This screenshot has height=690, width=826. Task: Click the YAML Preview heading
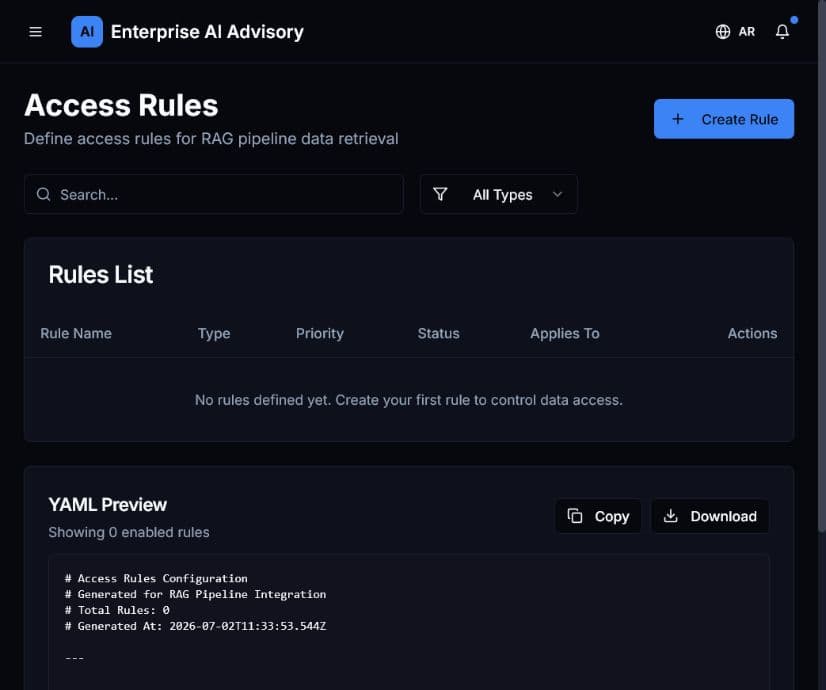pyautogui.click(x=107, y=505)
